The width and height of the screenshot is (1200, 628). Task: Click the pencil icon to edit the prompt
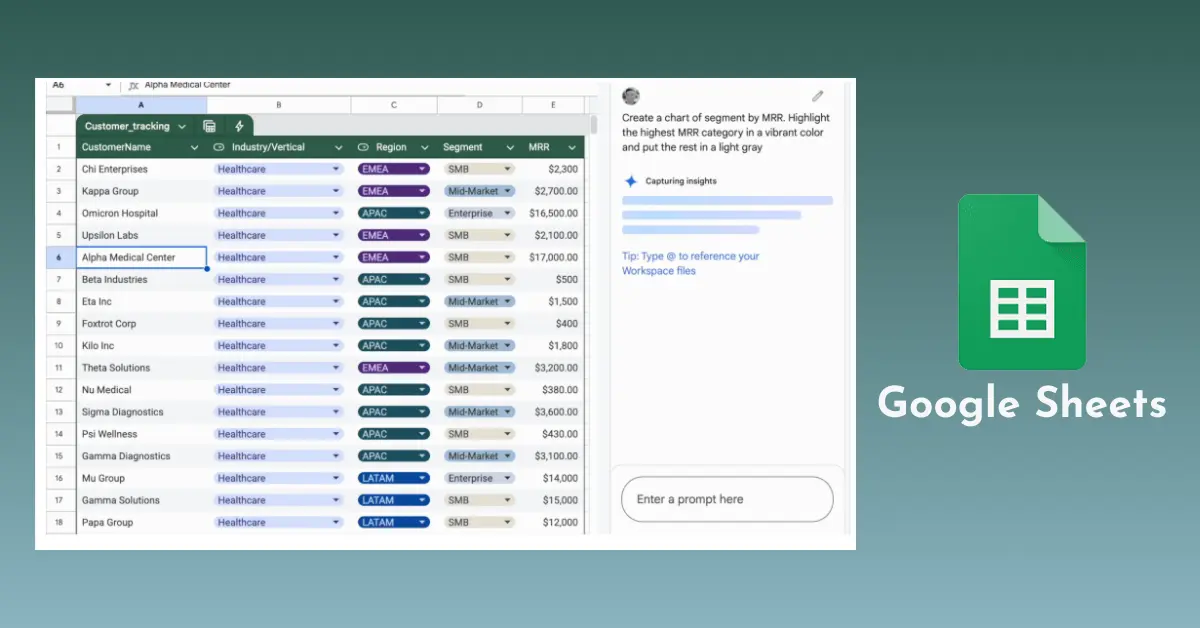click(817, 96)
